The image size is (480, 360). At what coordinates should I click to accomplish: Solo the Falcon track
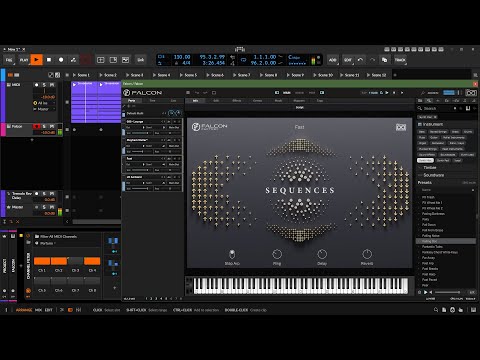click(x=44, y=126)
